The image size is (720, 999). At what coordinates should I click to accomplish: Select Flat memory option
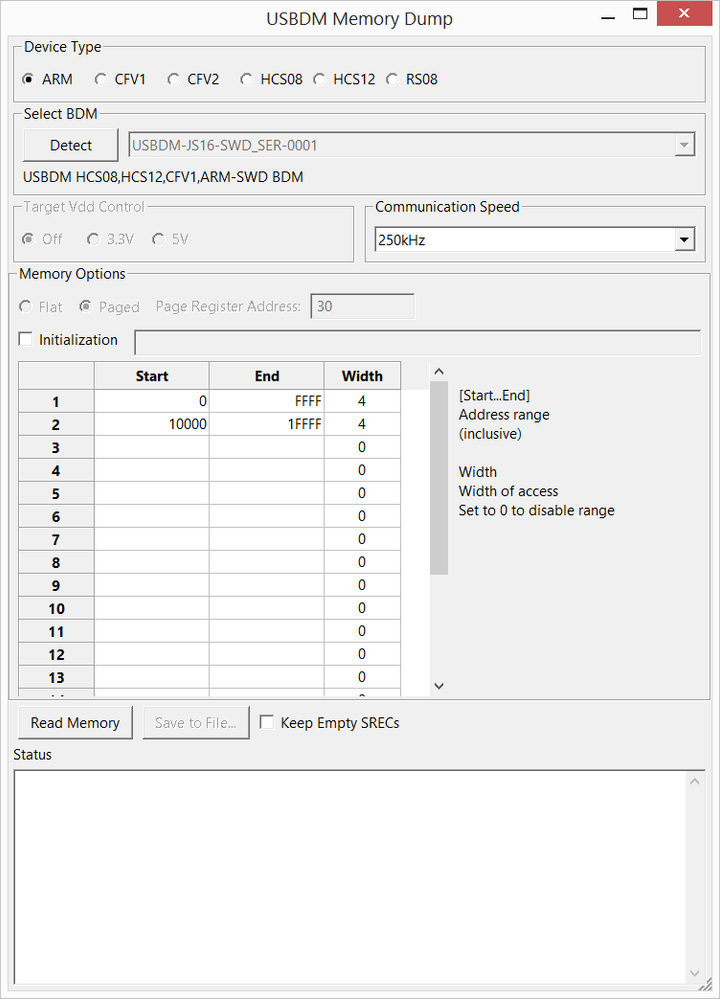point(41,307)
